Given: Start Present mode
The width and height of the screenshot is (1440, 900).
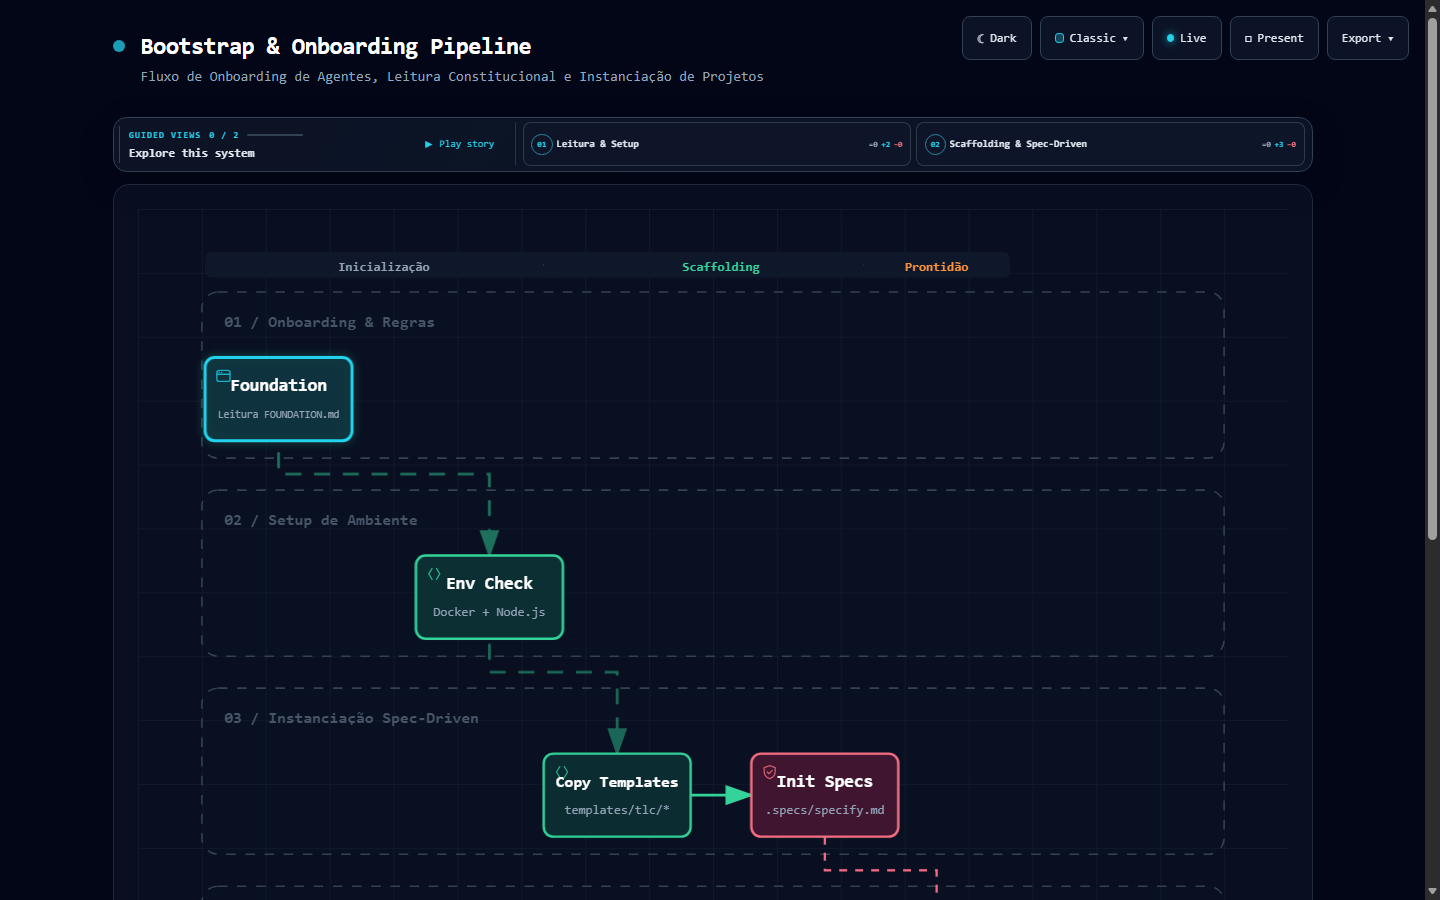Looking at the screenshot, I should coord(1274,38).
